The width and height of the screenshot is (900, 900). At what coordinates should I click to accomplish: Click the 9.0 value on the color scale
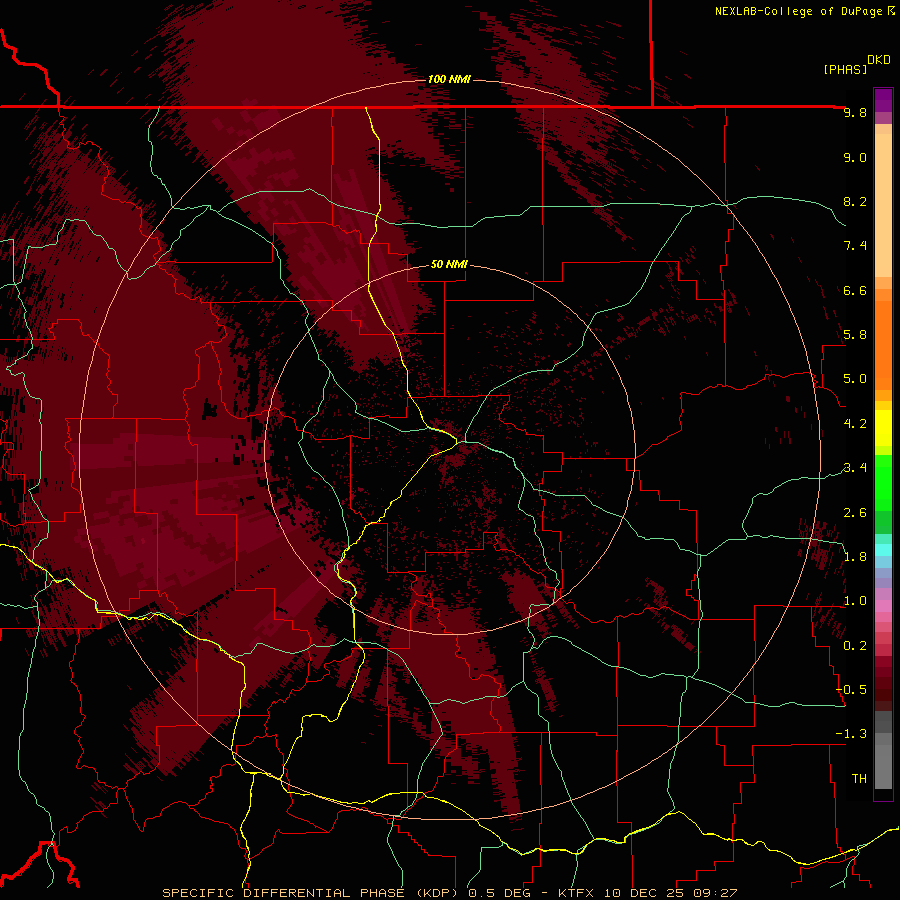point(855,158)
